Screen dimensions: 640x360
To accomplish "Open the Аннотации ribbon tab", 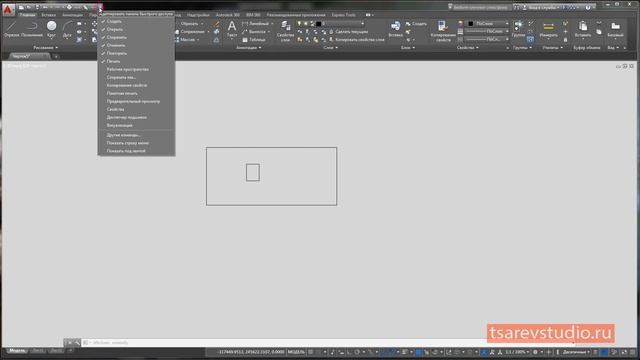I will [72, 15].
